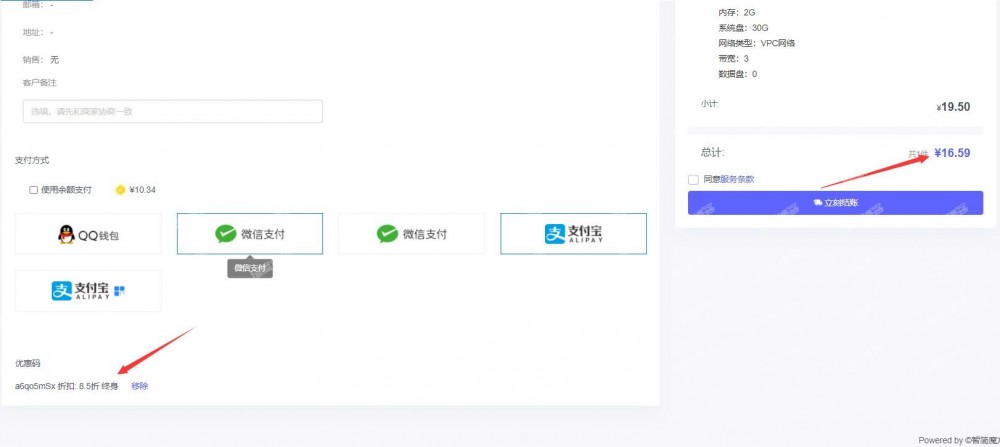Click the coupon text a6qo5mSx 折扣: 8.5折 终身
The height and width of the screenshot is (447, 1000).
click(67, 386)
